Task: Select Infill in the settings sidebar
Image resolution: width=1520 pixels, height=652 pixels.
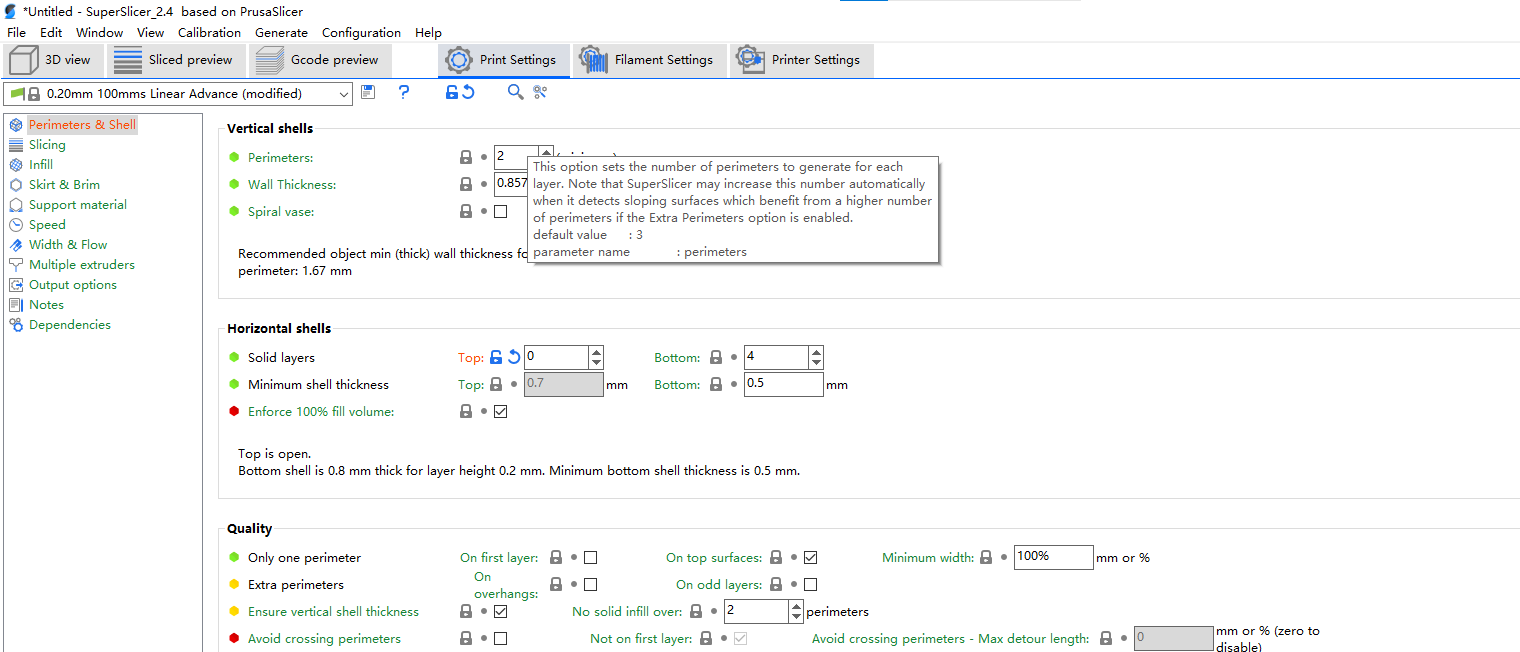Action: 41,164
